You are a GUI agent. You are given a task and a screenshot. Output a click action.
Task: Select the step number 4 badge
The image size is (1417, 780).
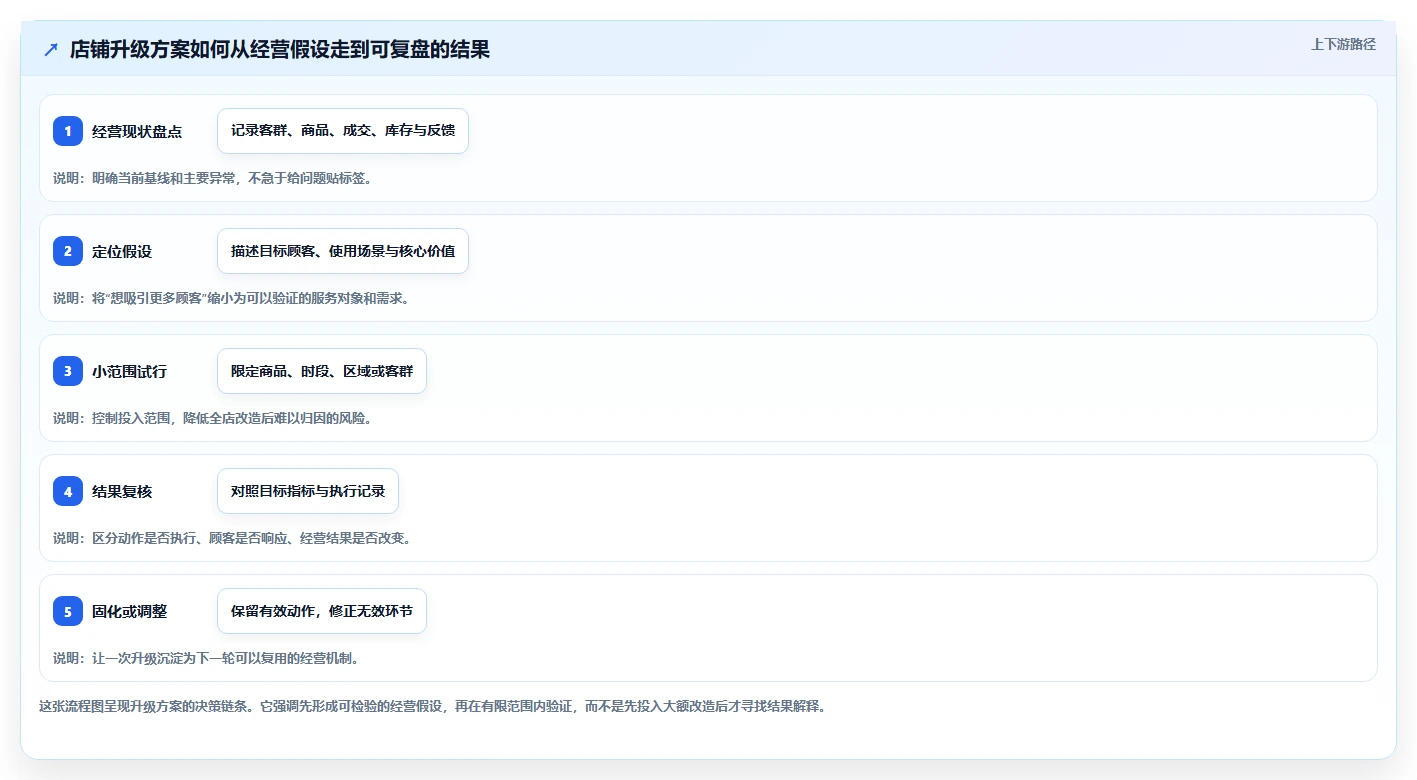click(68, 491)
